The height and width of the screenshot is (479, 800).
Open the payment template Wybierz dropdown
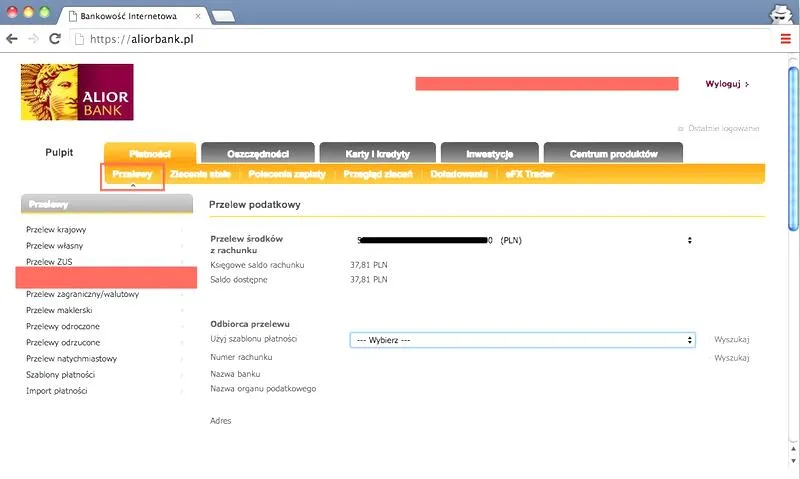coord(522,340)
